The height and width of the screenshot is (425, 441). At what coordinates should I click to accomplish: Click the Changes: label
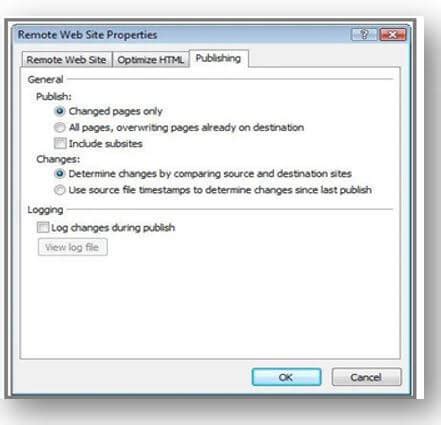(x=58, y=159)
